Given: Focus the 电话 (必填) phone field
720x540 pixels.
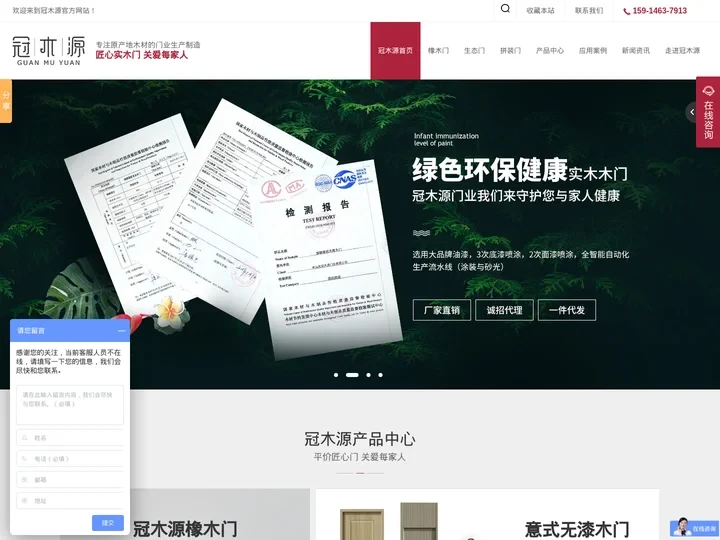Looking at the screenshot, I should 70,459.
